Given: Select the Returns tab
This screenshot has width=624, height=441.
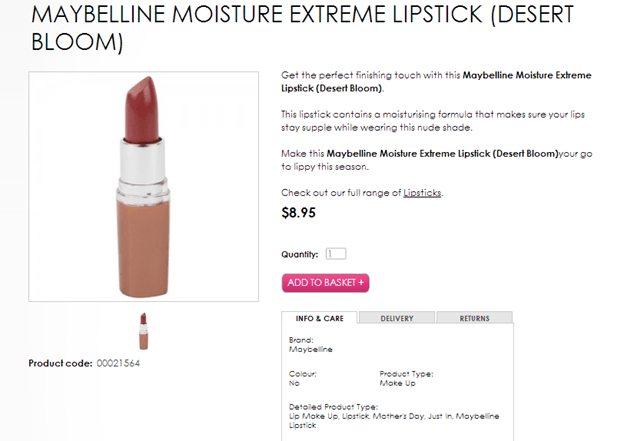Looking at the screenshot, I should [474, 318].
